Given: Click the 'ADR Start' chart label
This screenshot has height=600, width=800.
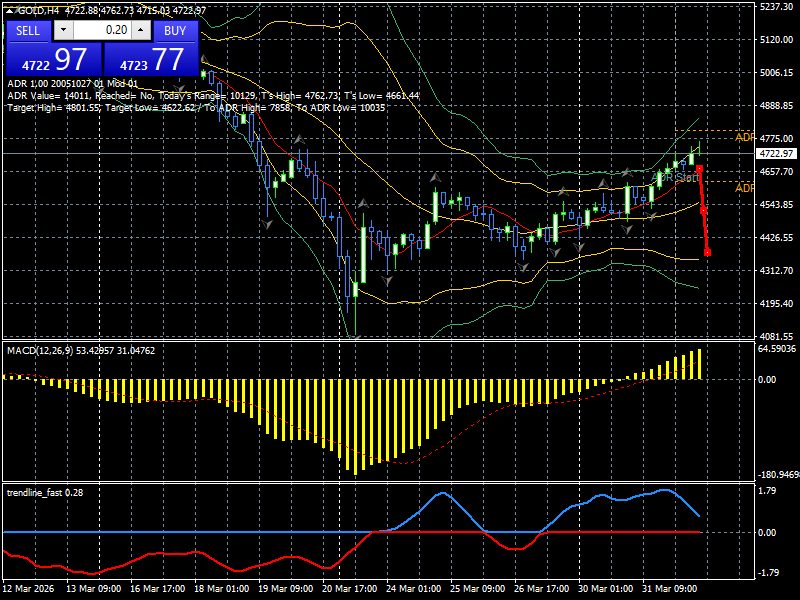Looking at the screenshot, I should tap(675, 177).
